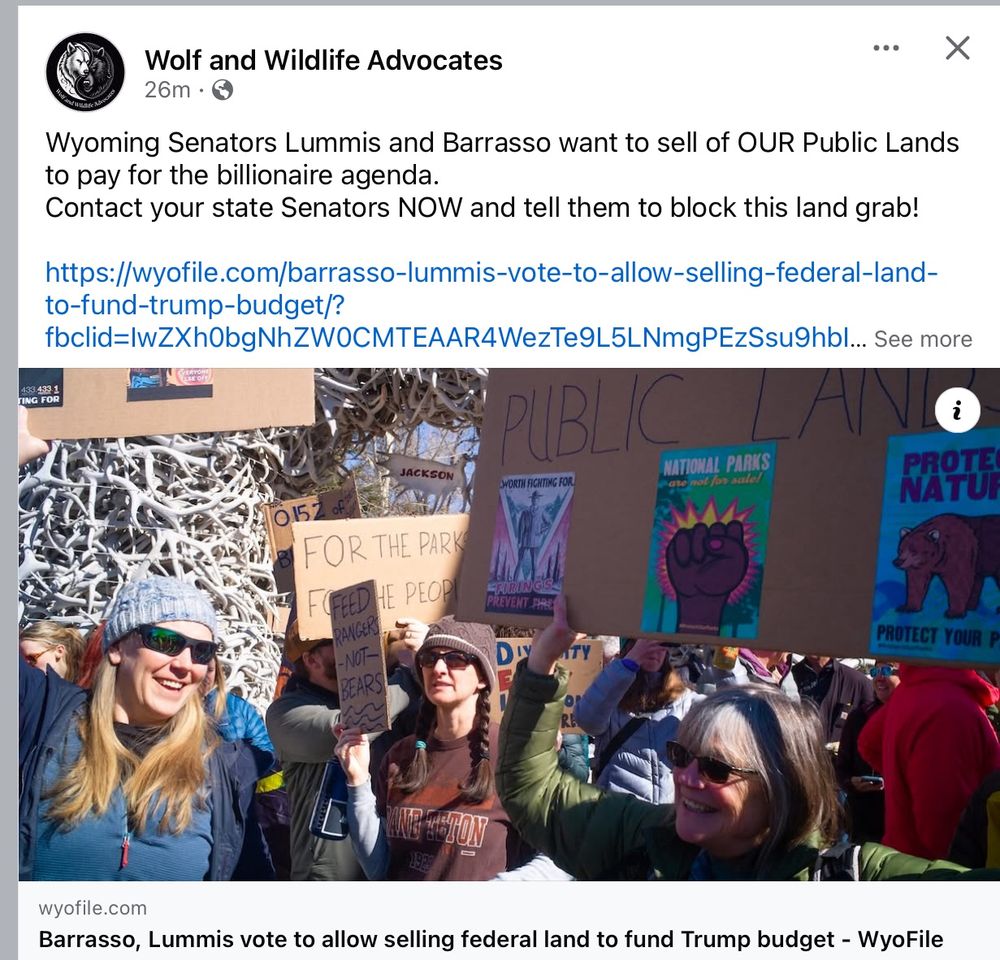The height and width of the screenshot is (960, 1000).
Task: Expand the post text with See more
Action: (x=923, y=339)
